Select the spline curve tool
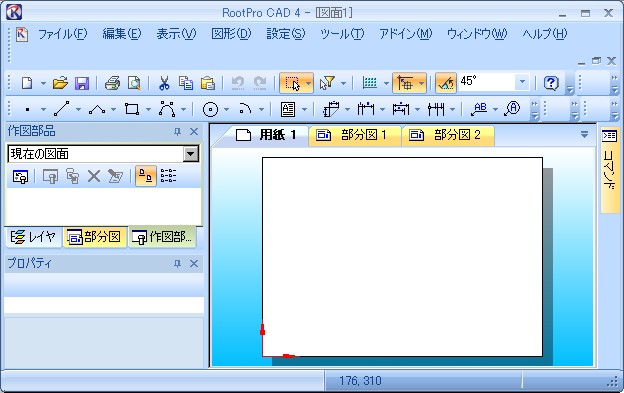The image size is (624, 393). [x=167, y=109]
